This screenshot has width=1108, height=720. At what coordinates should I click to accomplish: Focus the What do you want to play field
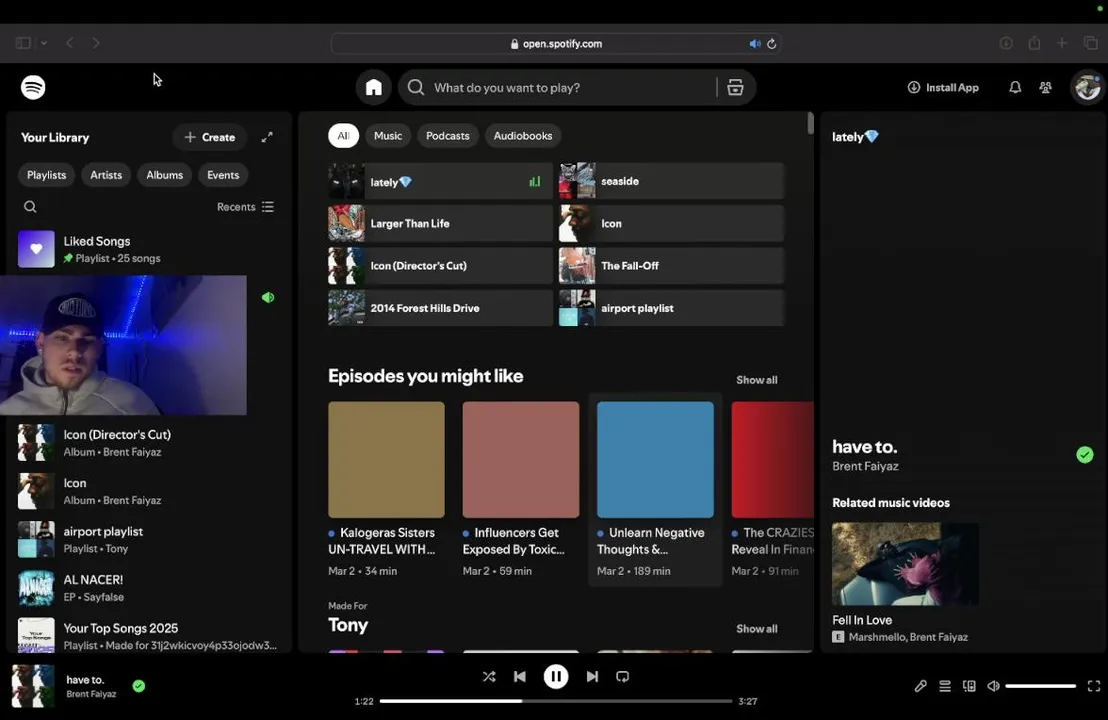point(569,88)
